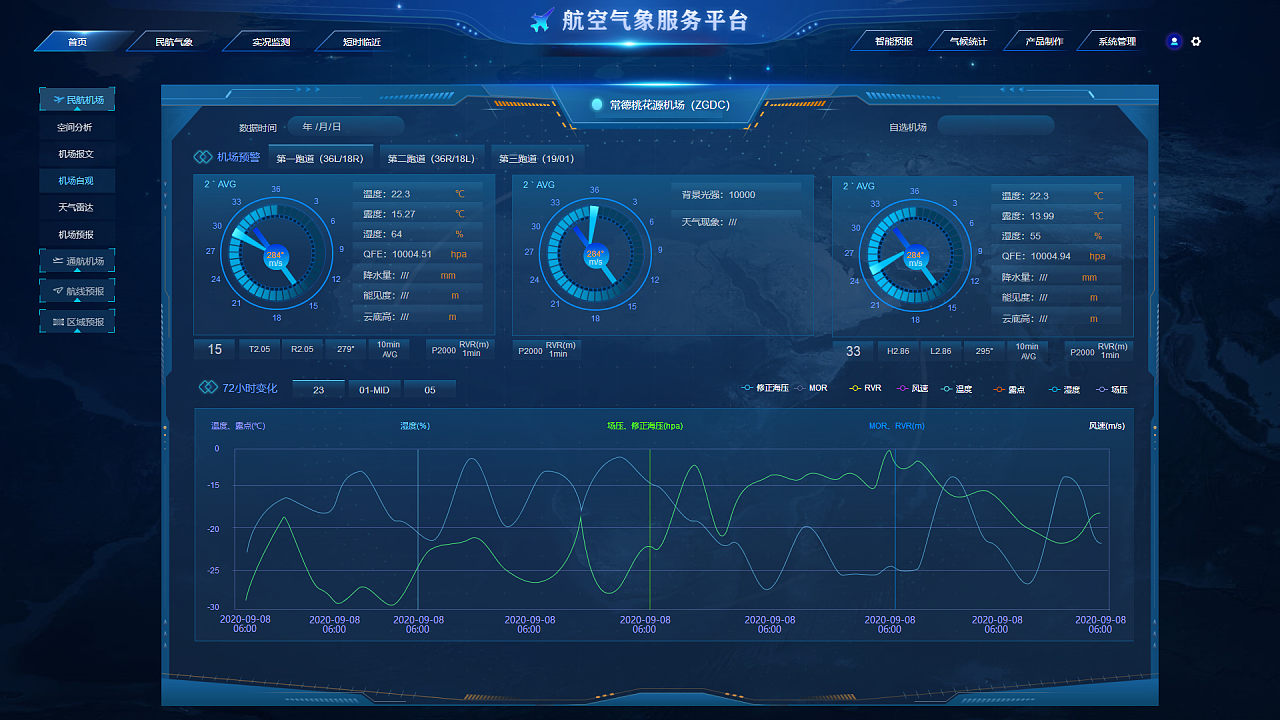Click the 常德桃花源机场 (ZGDC) title
This screenshot has width=1280, height=720.
[670, 105]
